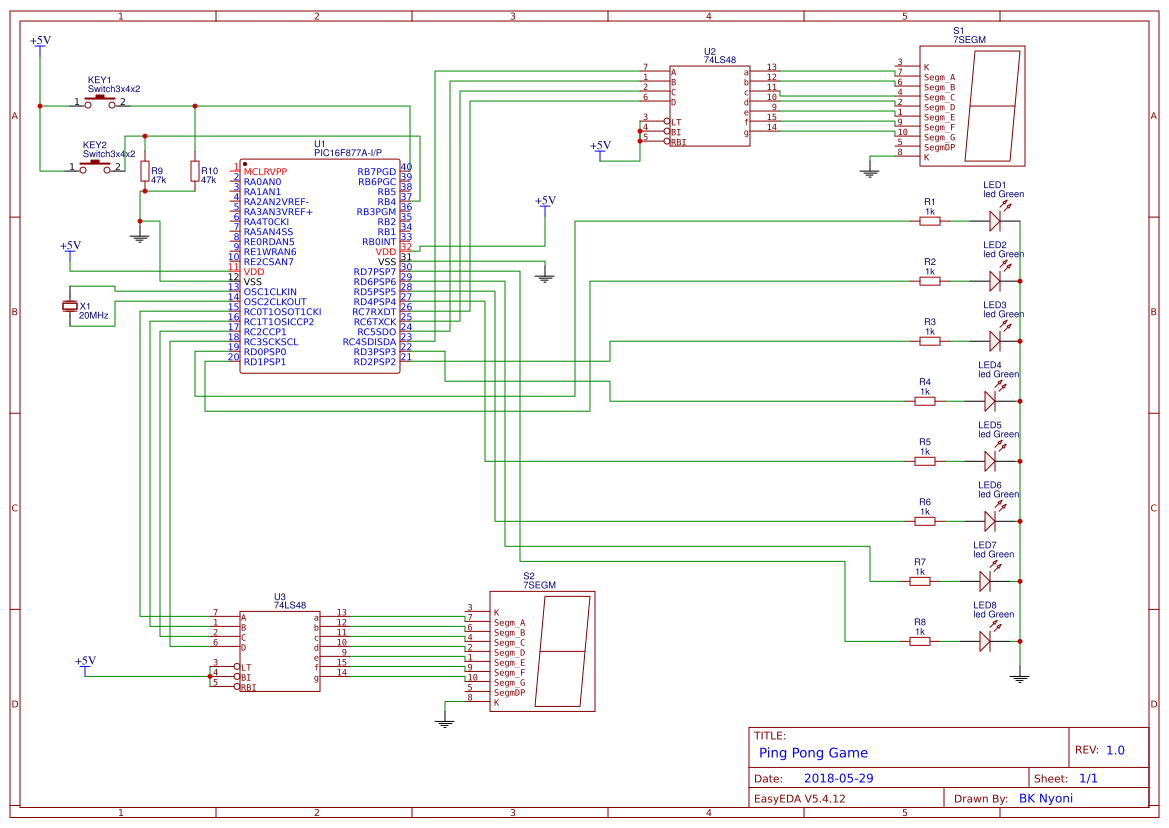Click the ground symbol under the S2 display

pyautogui.click(x=444, y=723)
